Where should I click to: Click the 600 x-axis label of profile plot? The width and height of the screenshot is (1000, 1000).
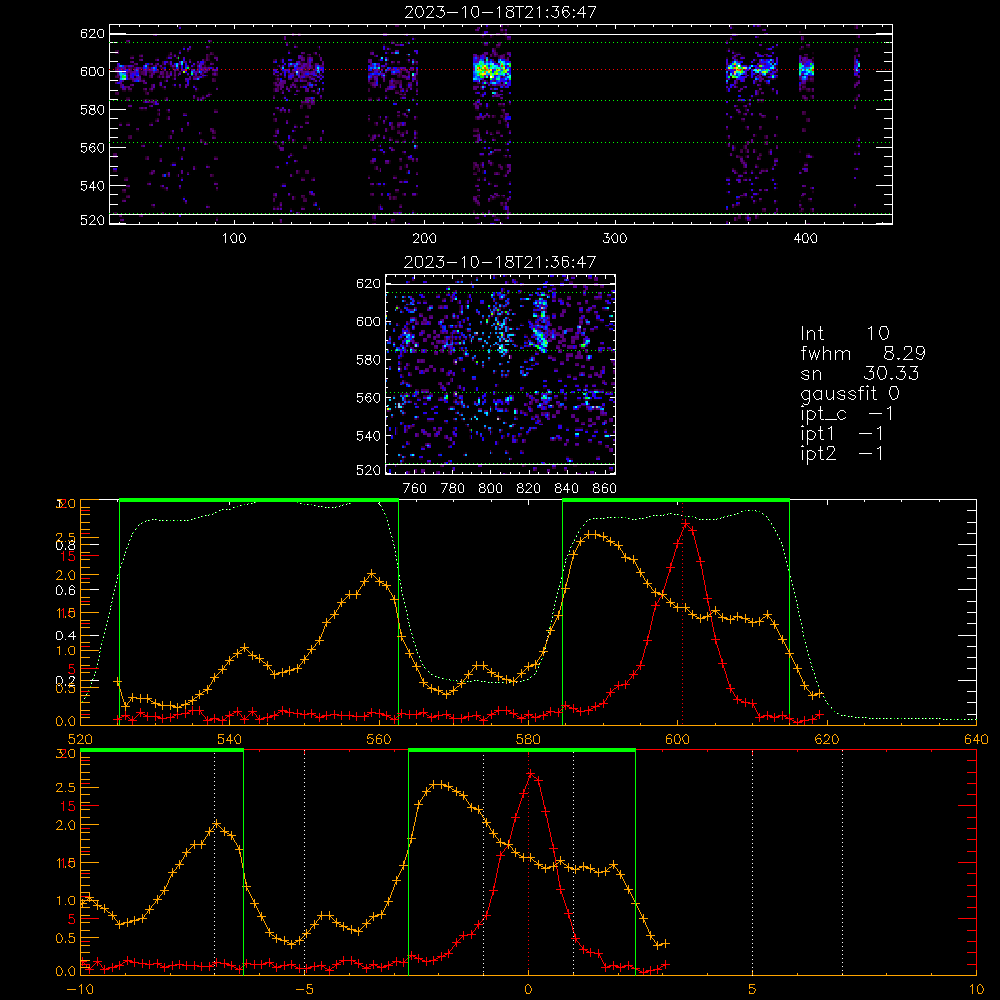(x=677, y=740)
